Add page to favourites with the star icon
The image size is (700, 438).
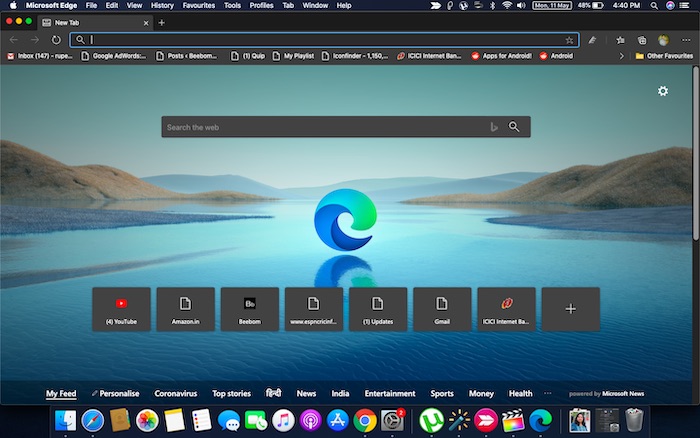pos(569,40)
